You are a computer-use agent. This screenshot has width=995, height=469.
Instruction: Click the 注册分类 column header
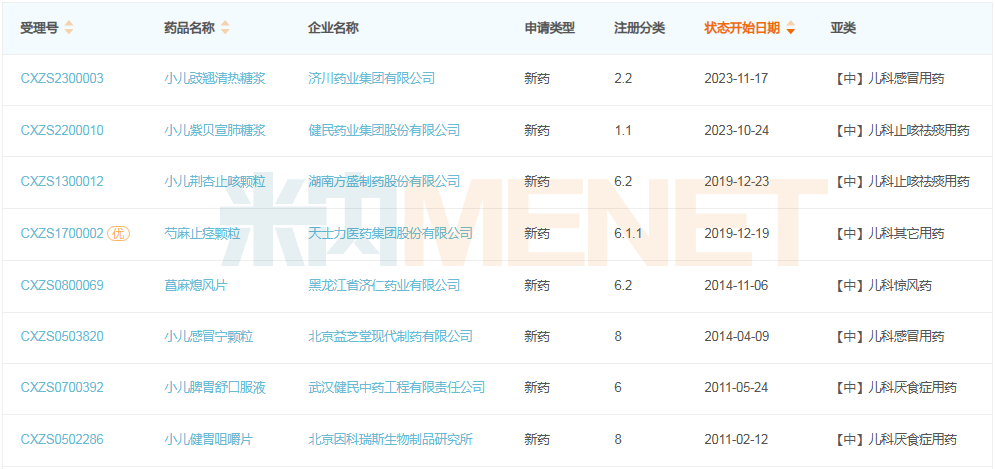[640, 28]
